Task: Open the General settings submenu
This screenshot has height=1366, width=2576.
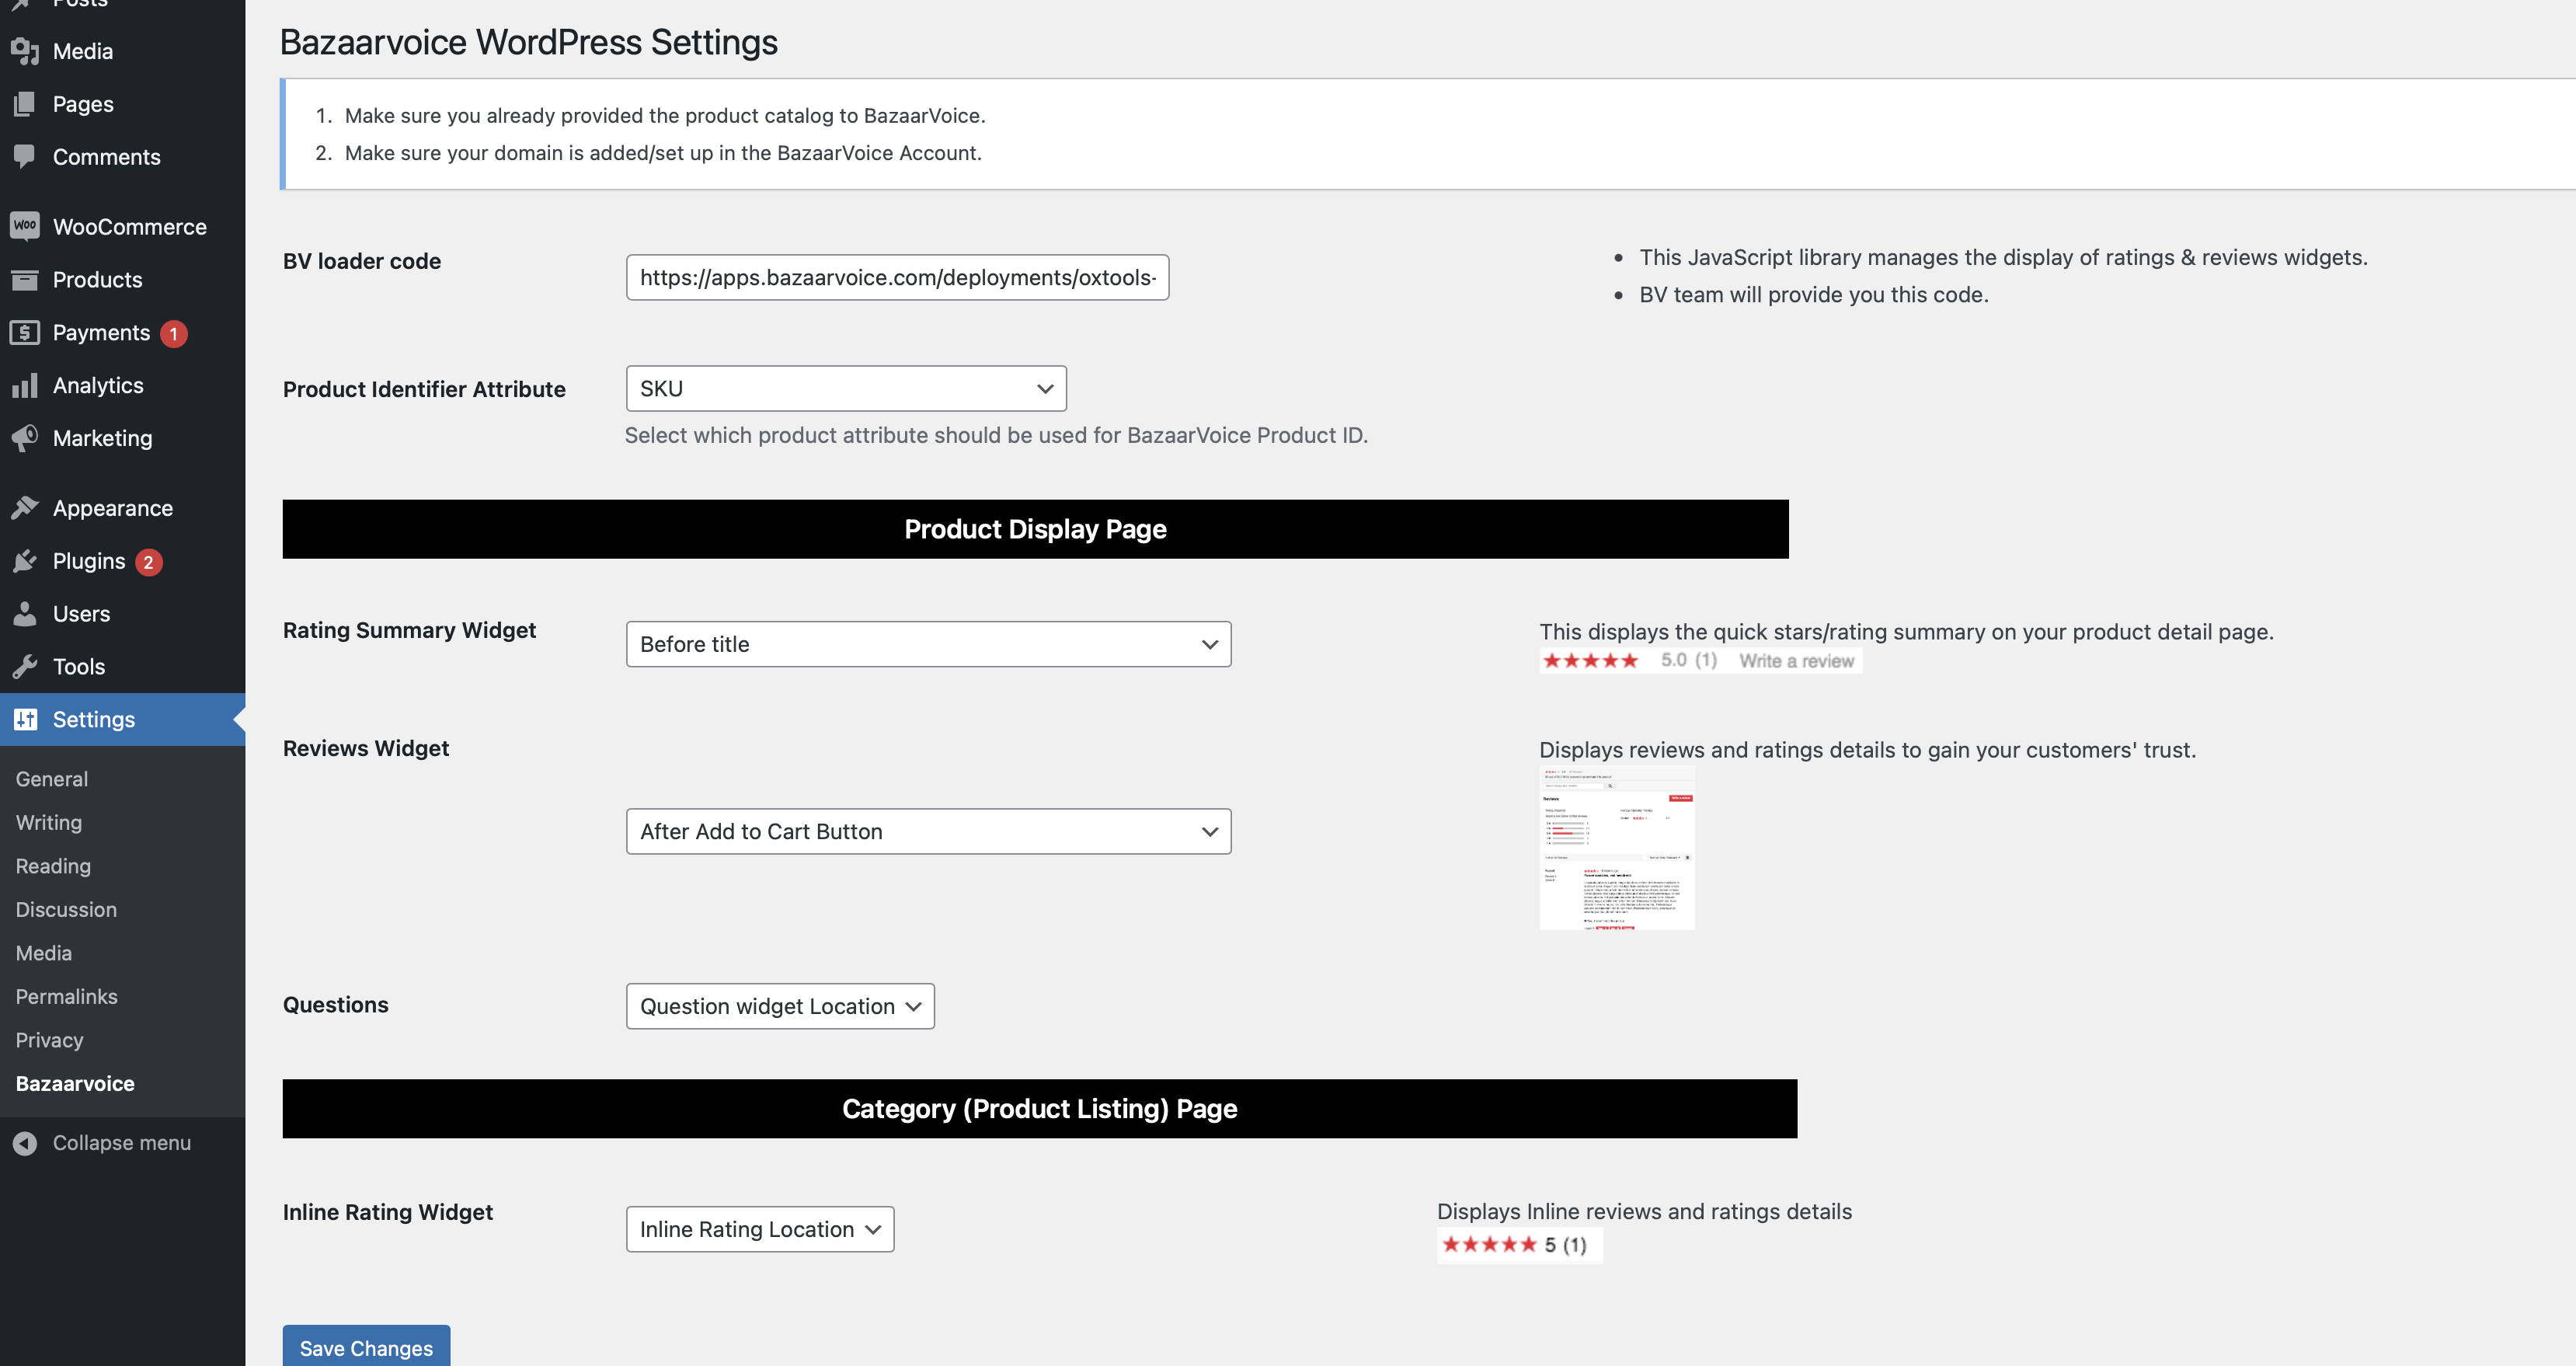Action: coord(52,779)
